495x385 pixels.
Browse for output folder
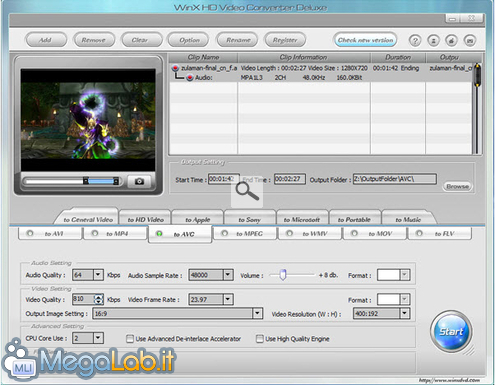[x=457, y=186]
